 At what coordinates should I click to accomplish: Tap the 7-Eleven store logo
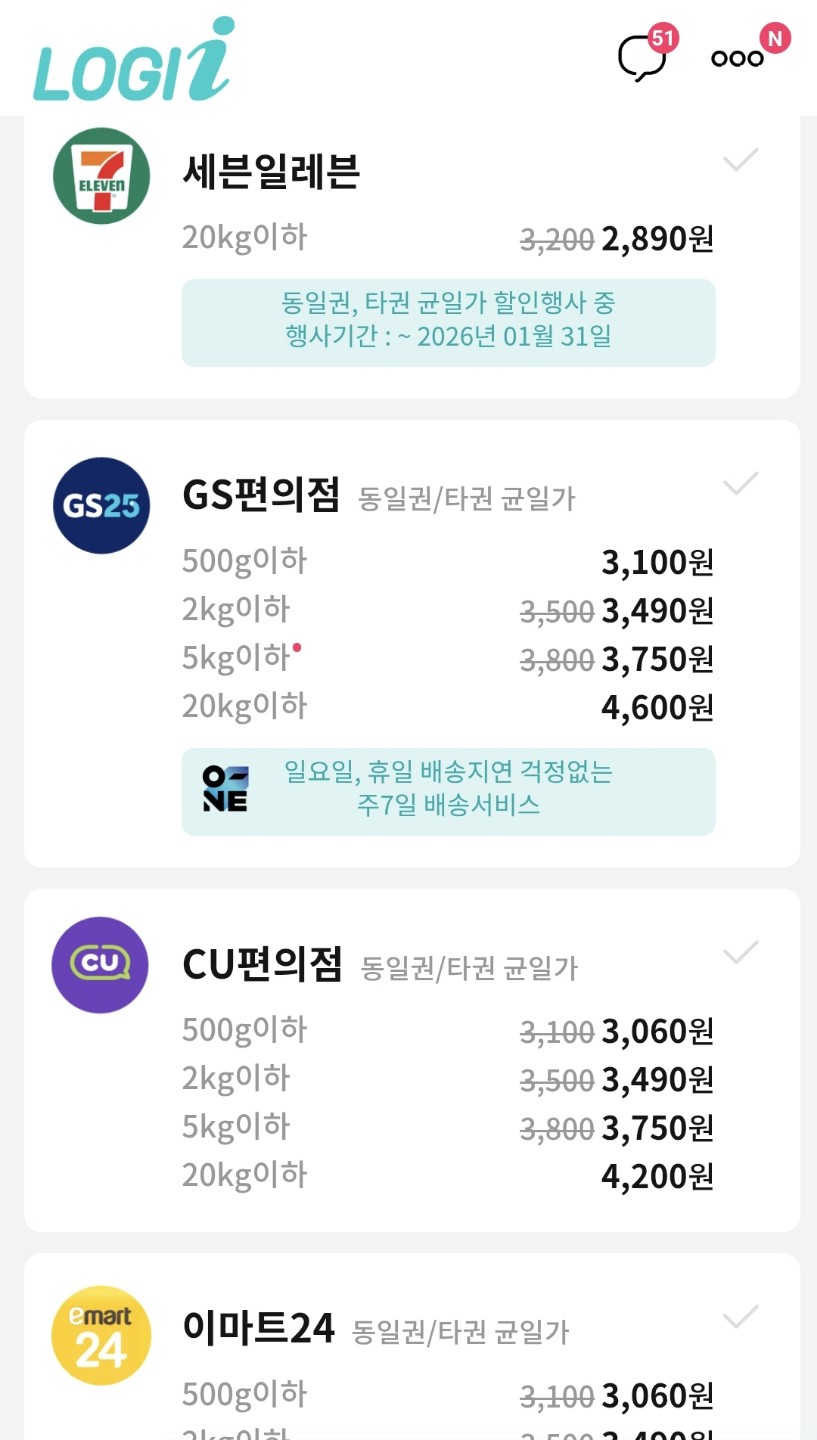101,176
